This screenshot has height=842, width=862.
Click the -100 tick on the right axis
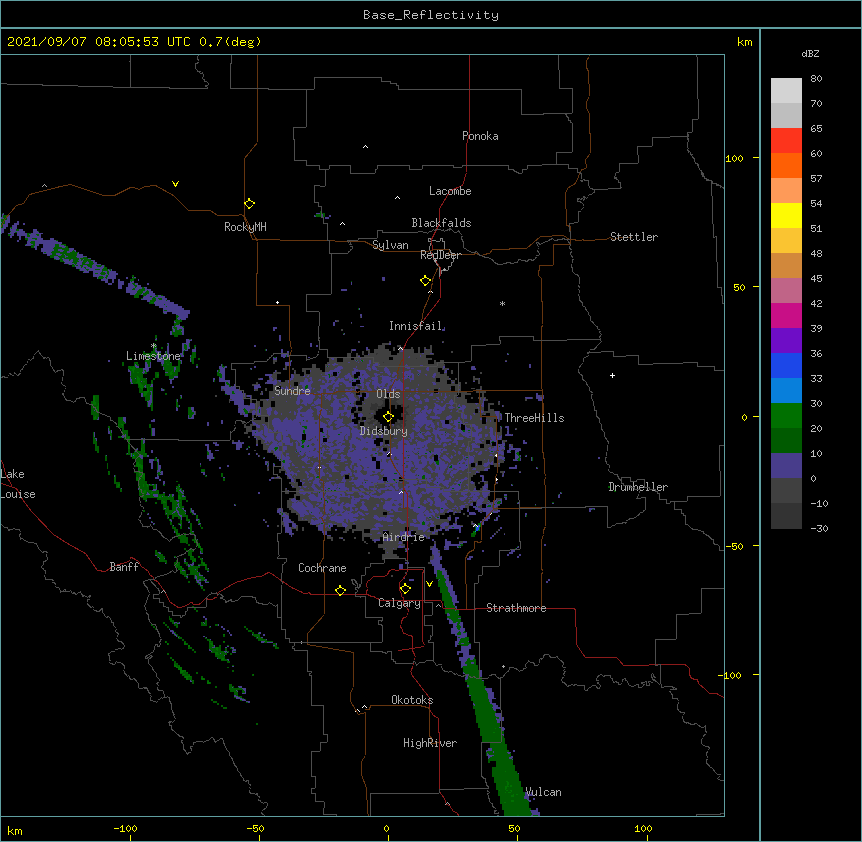point(731,675)
